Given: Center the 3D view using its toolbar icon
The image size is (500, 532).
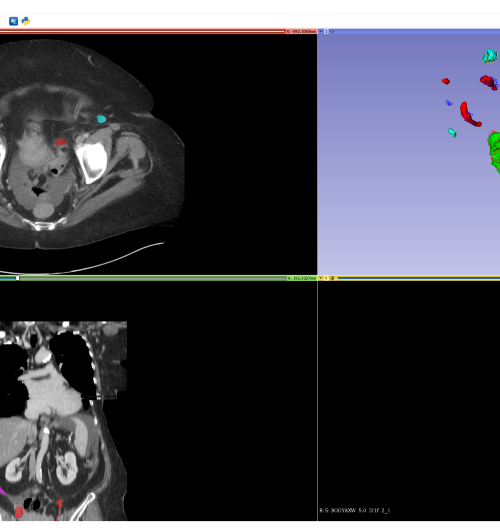Looking at the screenshot, I should [332, 31].
